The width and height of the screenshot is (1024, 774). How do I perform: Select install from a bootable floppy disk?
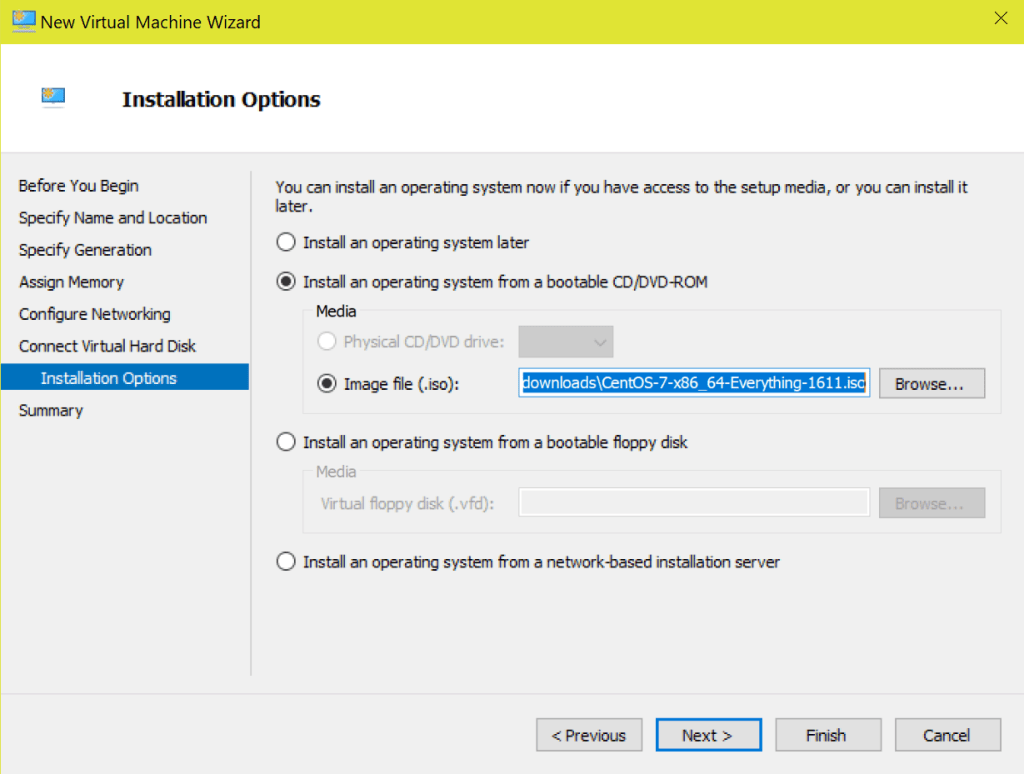(285, 441)
